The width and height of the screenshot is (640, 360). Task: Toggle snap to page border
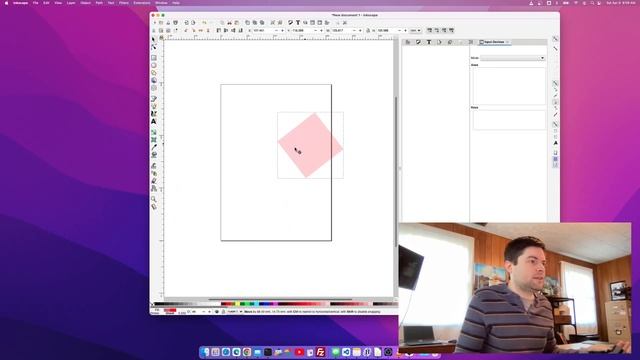click(556, 153)
